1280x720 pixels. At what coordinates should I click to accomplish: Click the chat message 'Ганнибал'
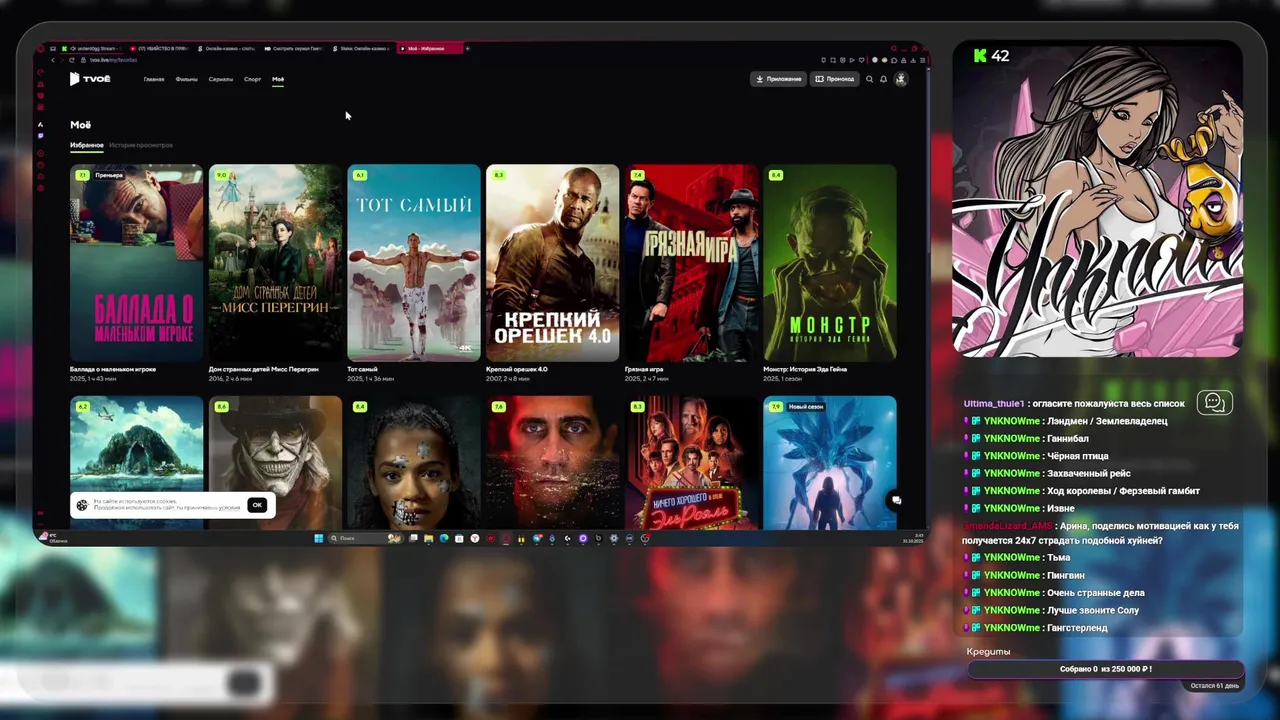[x=1068, y=438]
